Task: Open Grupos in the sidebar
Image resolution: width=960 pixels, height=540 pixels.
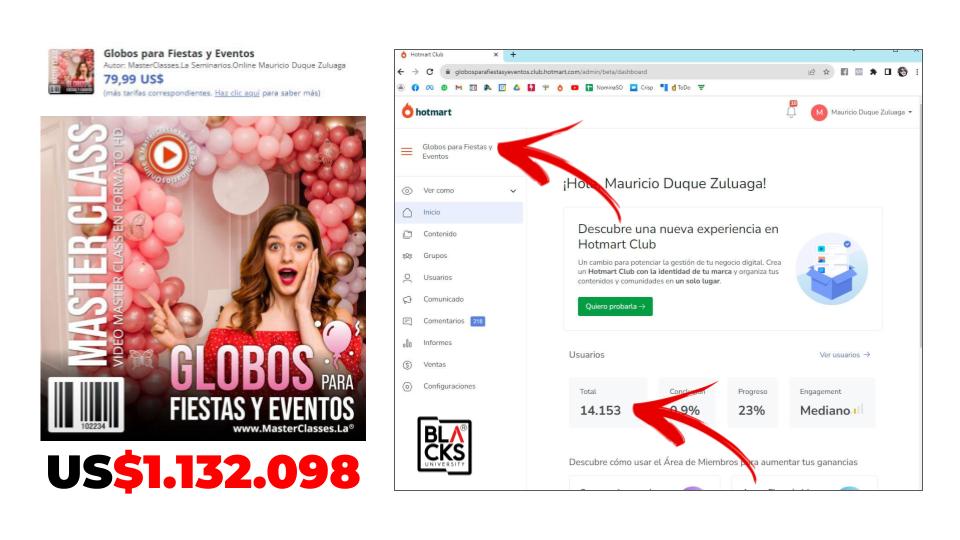Action: 435,256
